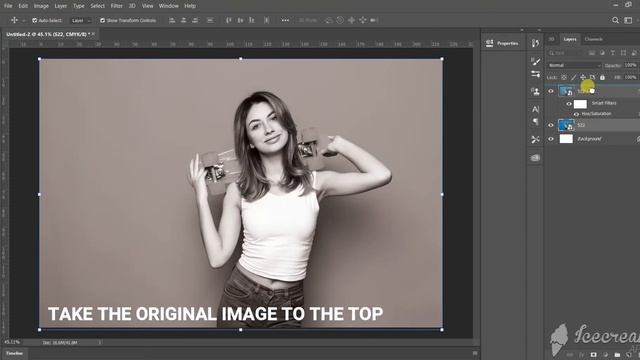Toggle lock position icon
This screenshot has height=360, width=640.
coord(583,77)
